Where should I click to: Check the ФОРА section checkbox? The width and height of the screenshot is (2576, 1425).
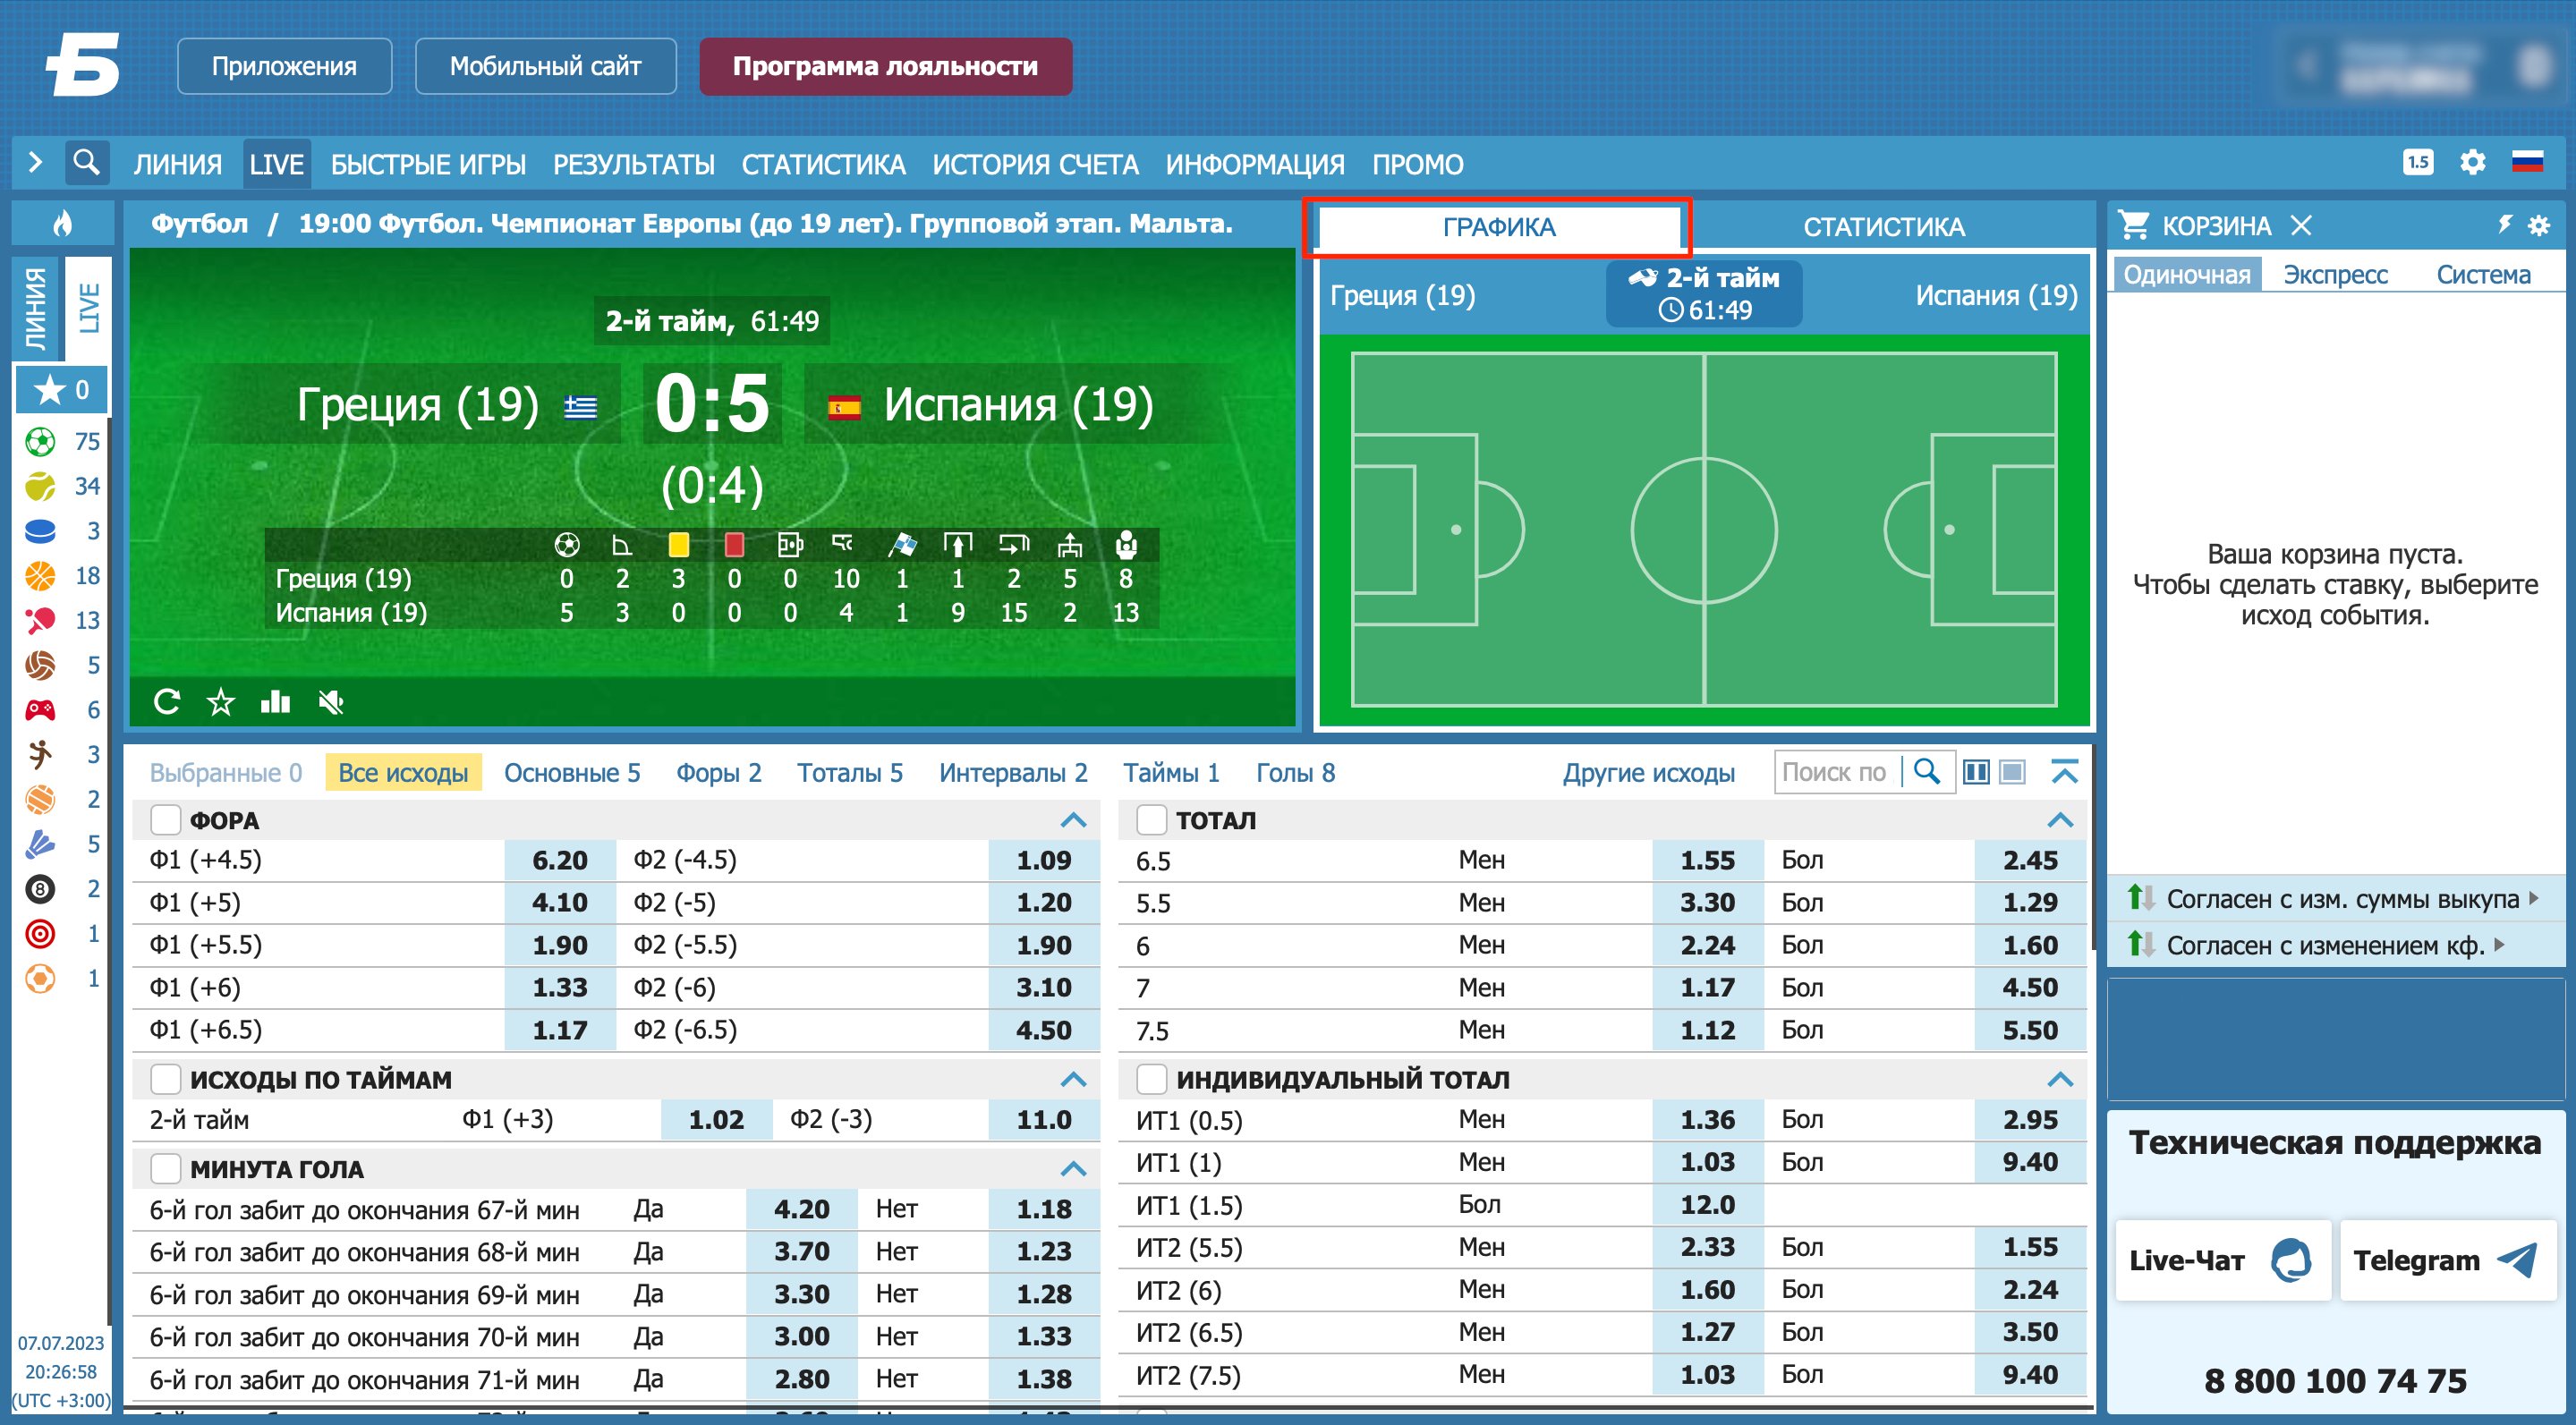165,820
